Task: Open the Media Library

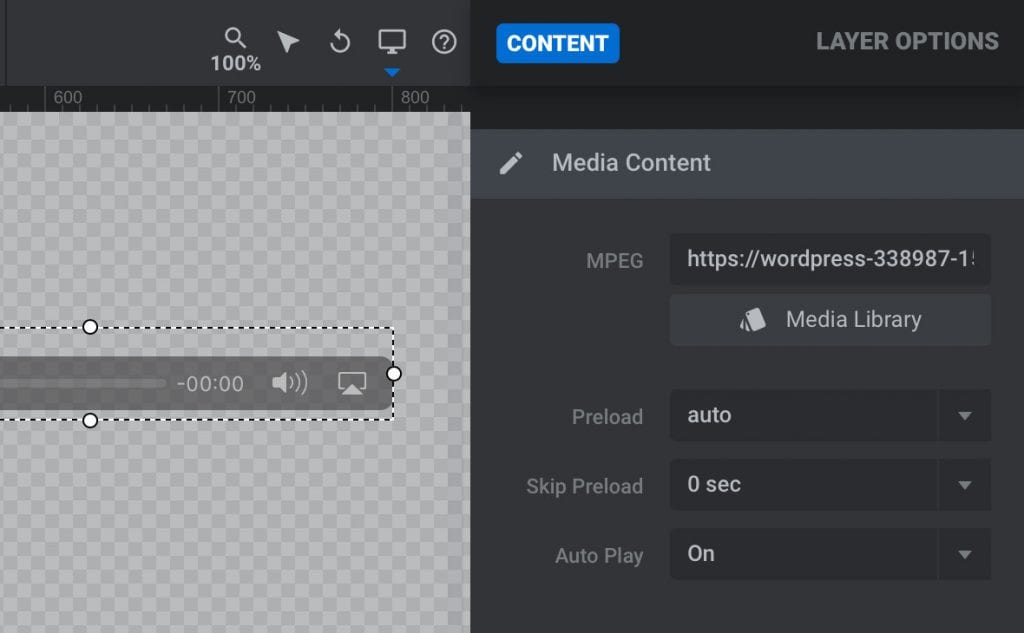Action: [830, 319]
